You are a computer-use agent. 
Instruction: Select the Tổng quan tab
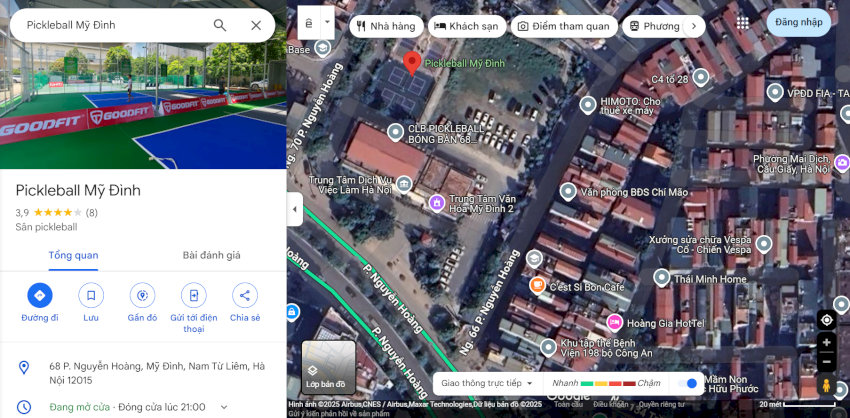74,255
